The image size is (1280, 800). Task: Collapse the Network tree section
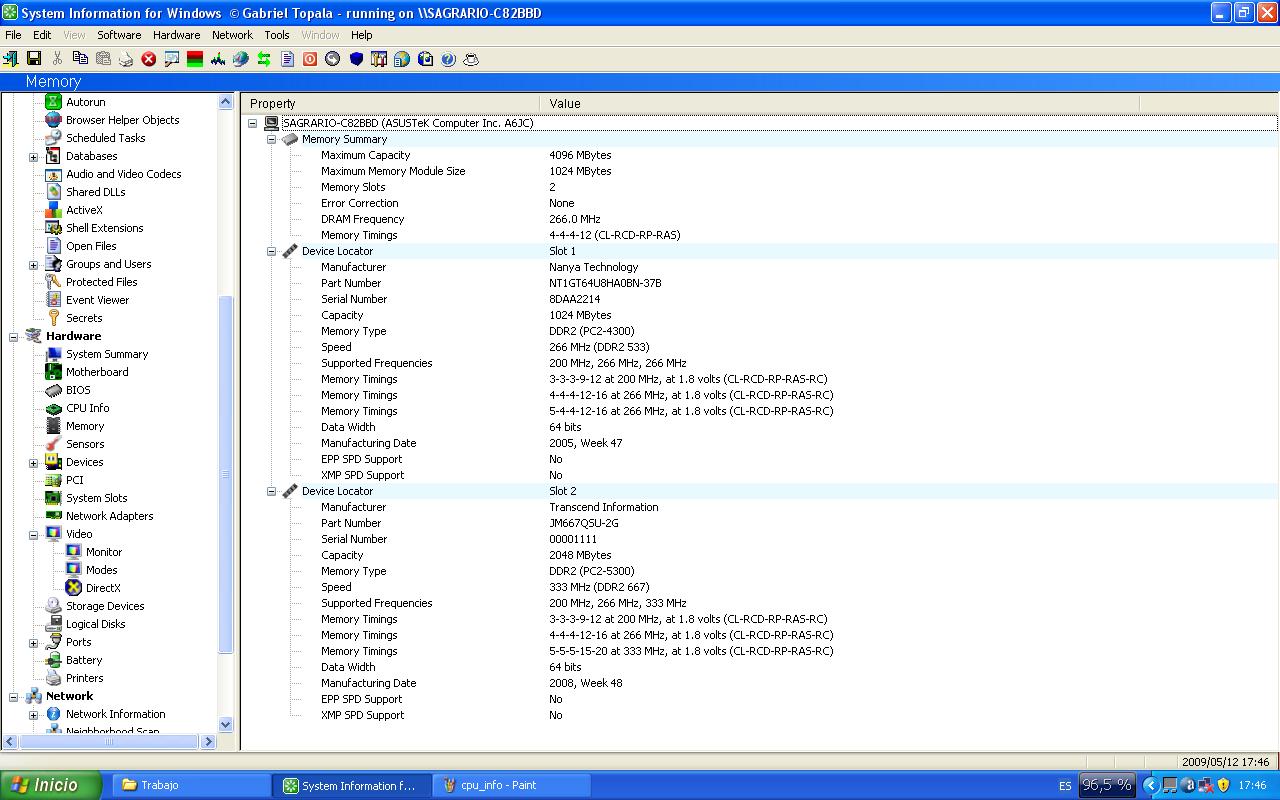[13, 697]
